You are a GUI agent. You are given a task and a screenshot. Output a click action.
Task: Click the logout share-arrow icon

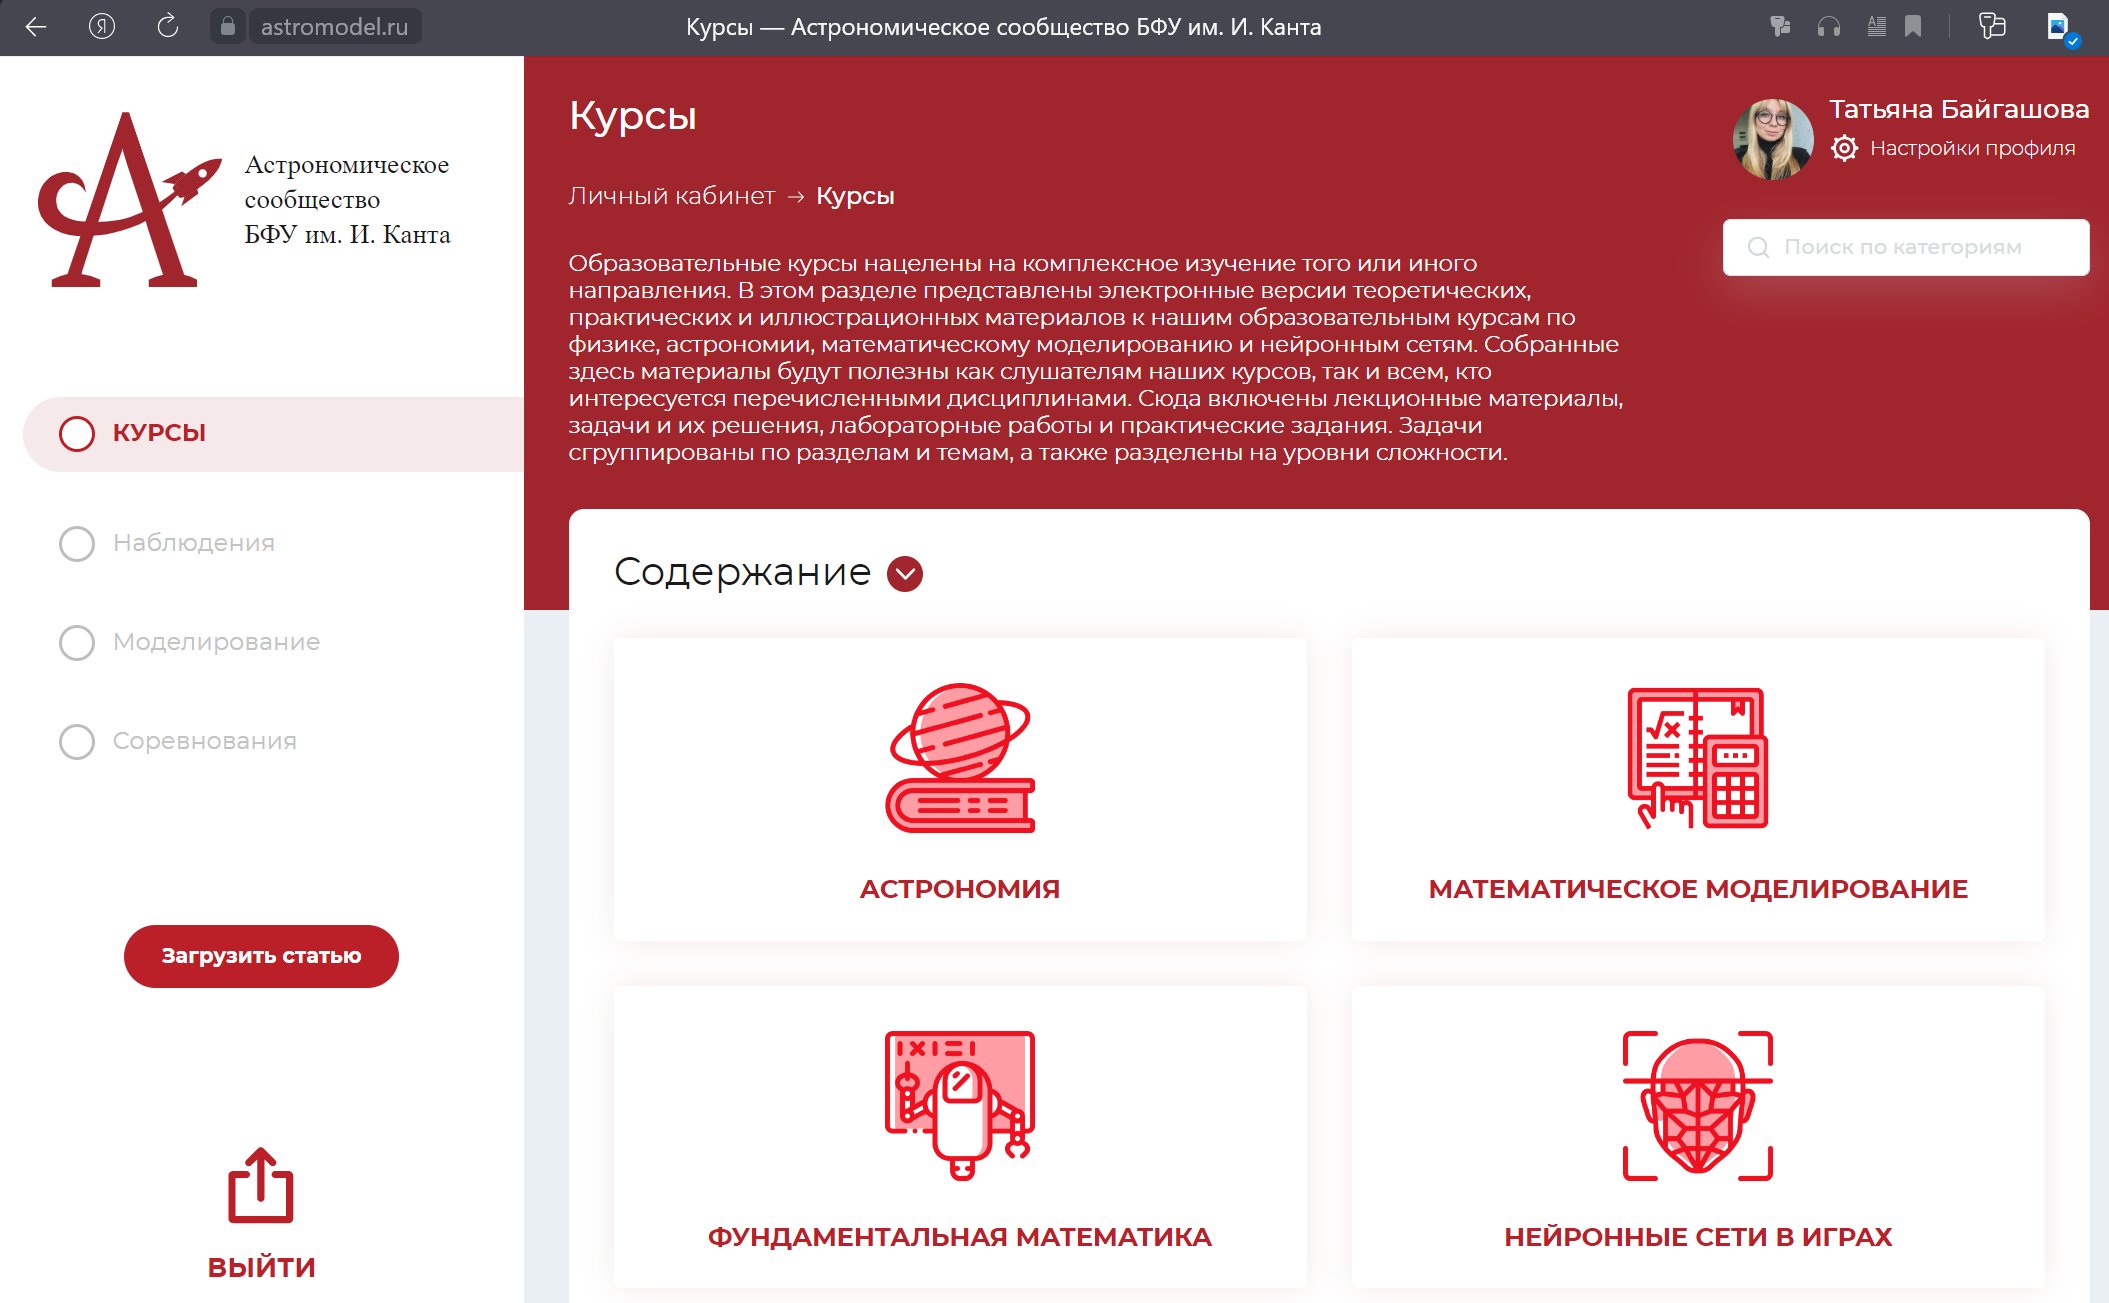[x=260, y=1186]
